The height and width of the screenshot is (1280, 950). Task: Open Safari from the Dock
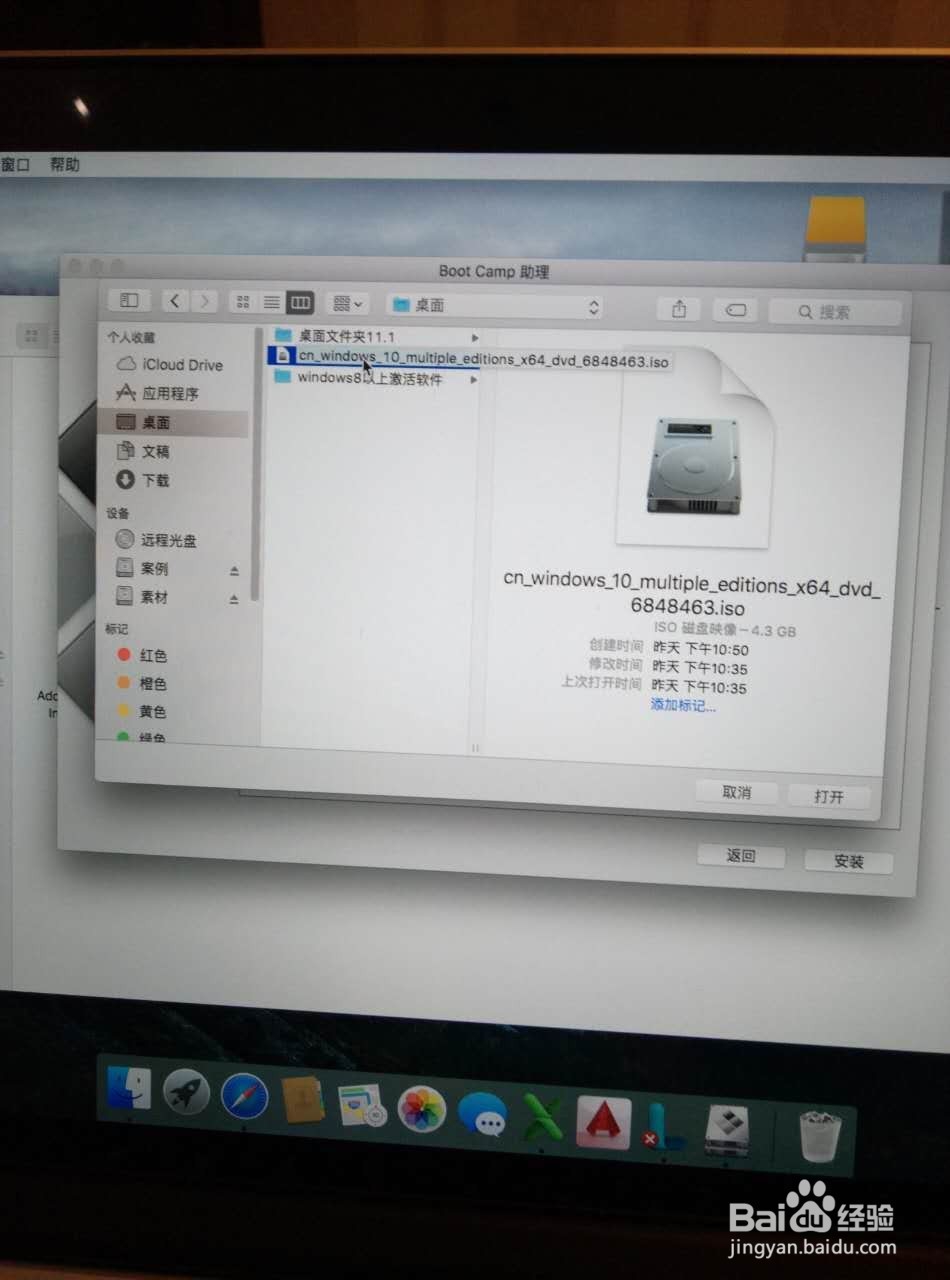point(244,1099)
